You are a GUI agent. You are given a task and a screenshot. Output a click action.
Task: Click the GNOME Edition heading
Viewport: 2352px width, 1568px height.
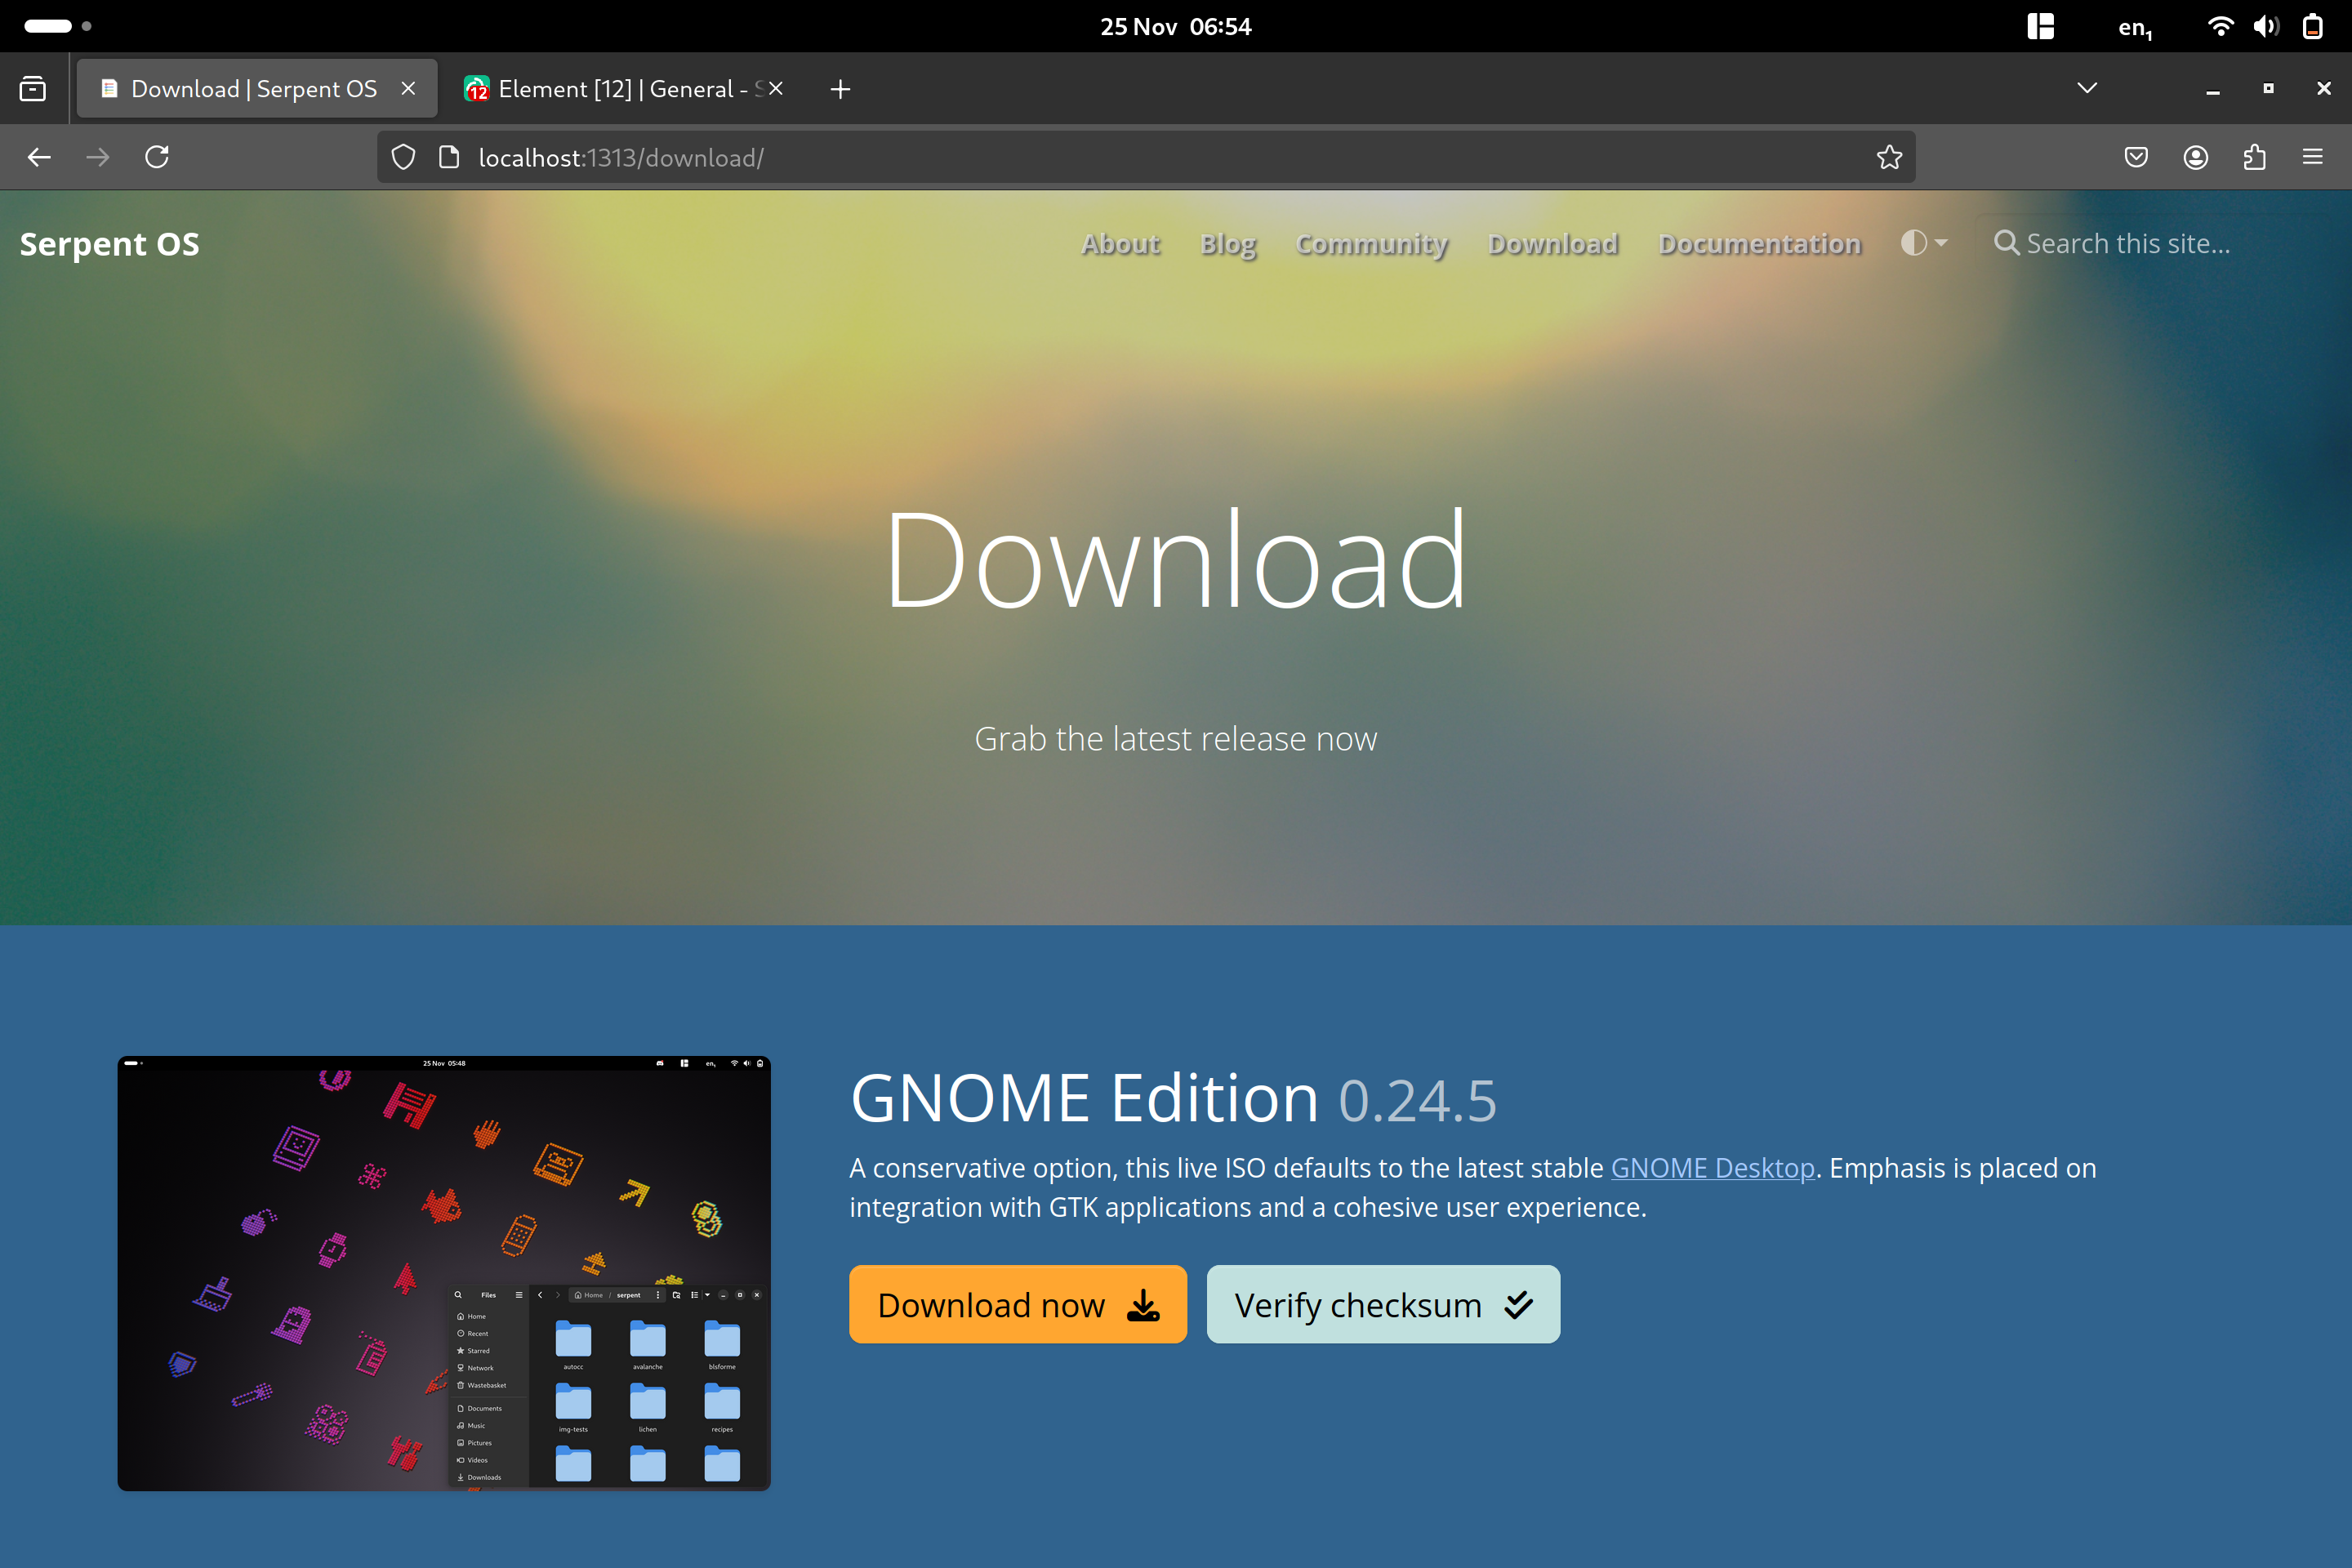(x=1084, y=1097)
